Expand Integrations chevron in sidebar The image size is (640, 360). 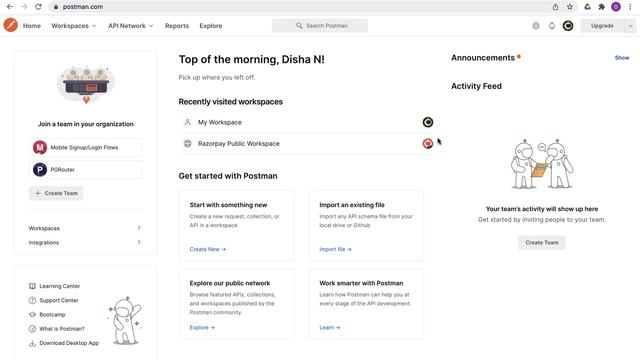tap(139, 242)
